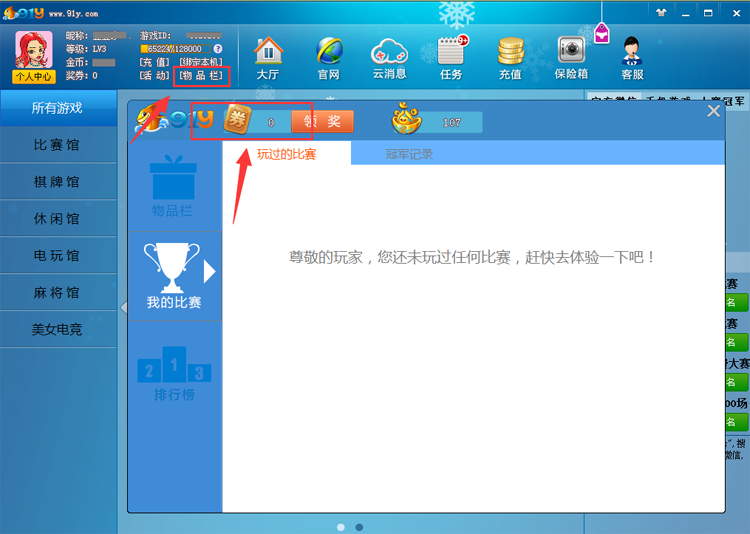
Task: Select 休闲馆 in the left sidebar
Action: (58, 219)
